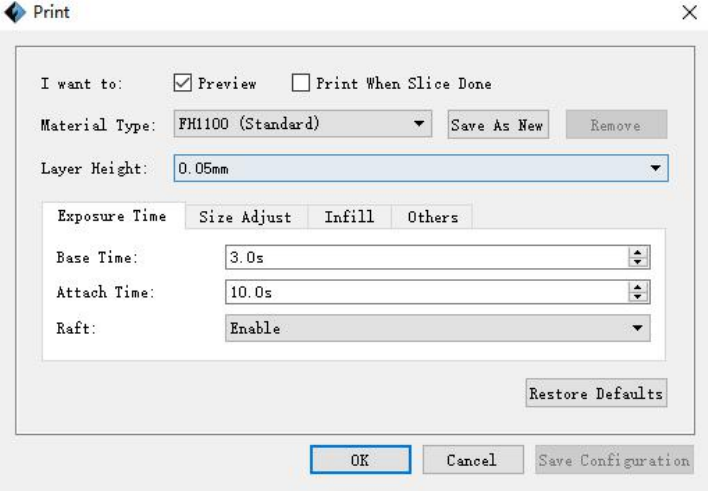This screenshot has height=491, width=708.
Task: Select the Exposure Time tab
Action: click(x=112, y=217)
